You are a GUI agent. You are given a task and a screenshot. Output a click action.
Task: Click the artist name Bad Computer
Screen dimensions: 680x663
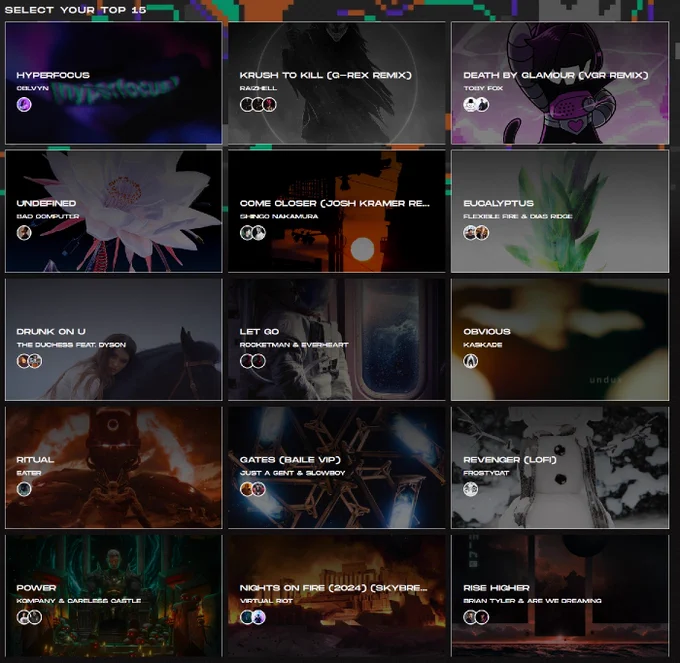coord(48,216)
